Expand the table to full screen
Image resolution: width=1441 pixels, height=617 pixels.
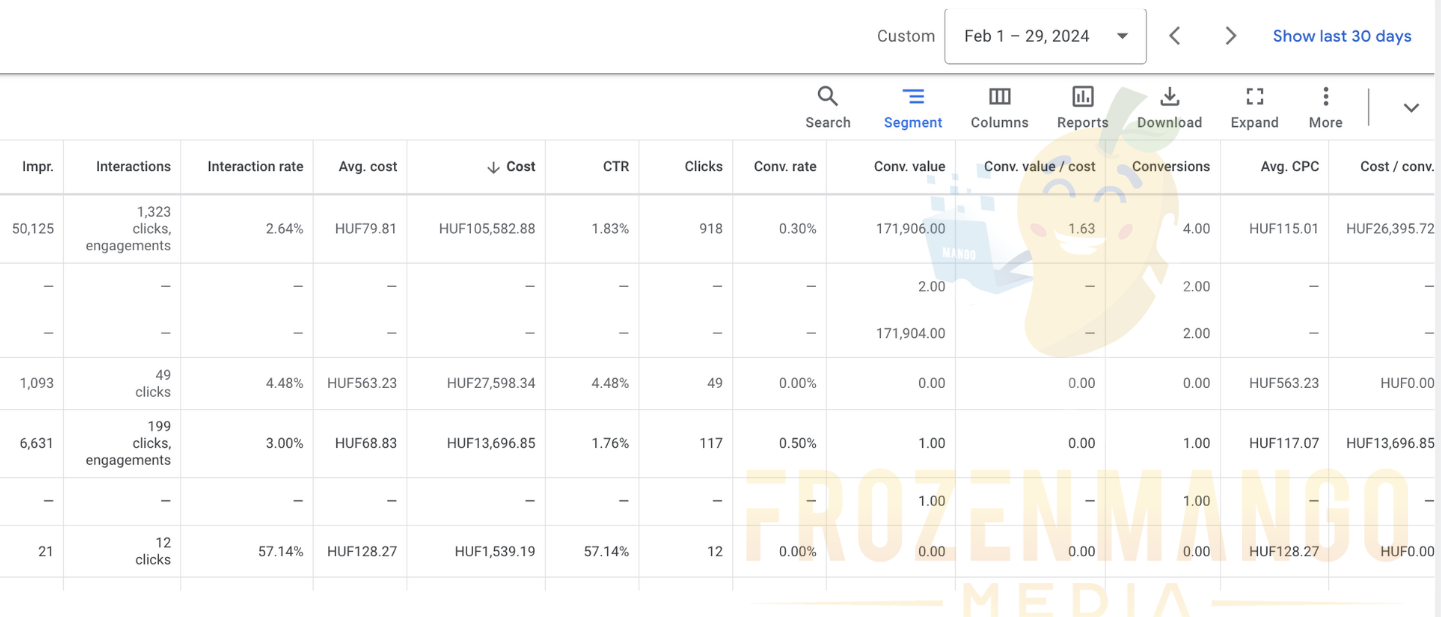coord(1254,107)
